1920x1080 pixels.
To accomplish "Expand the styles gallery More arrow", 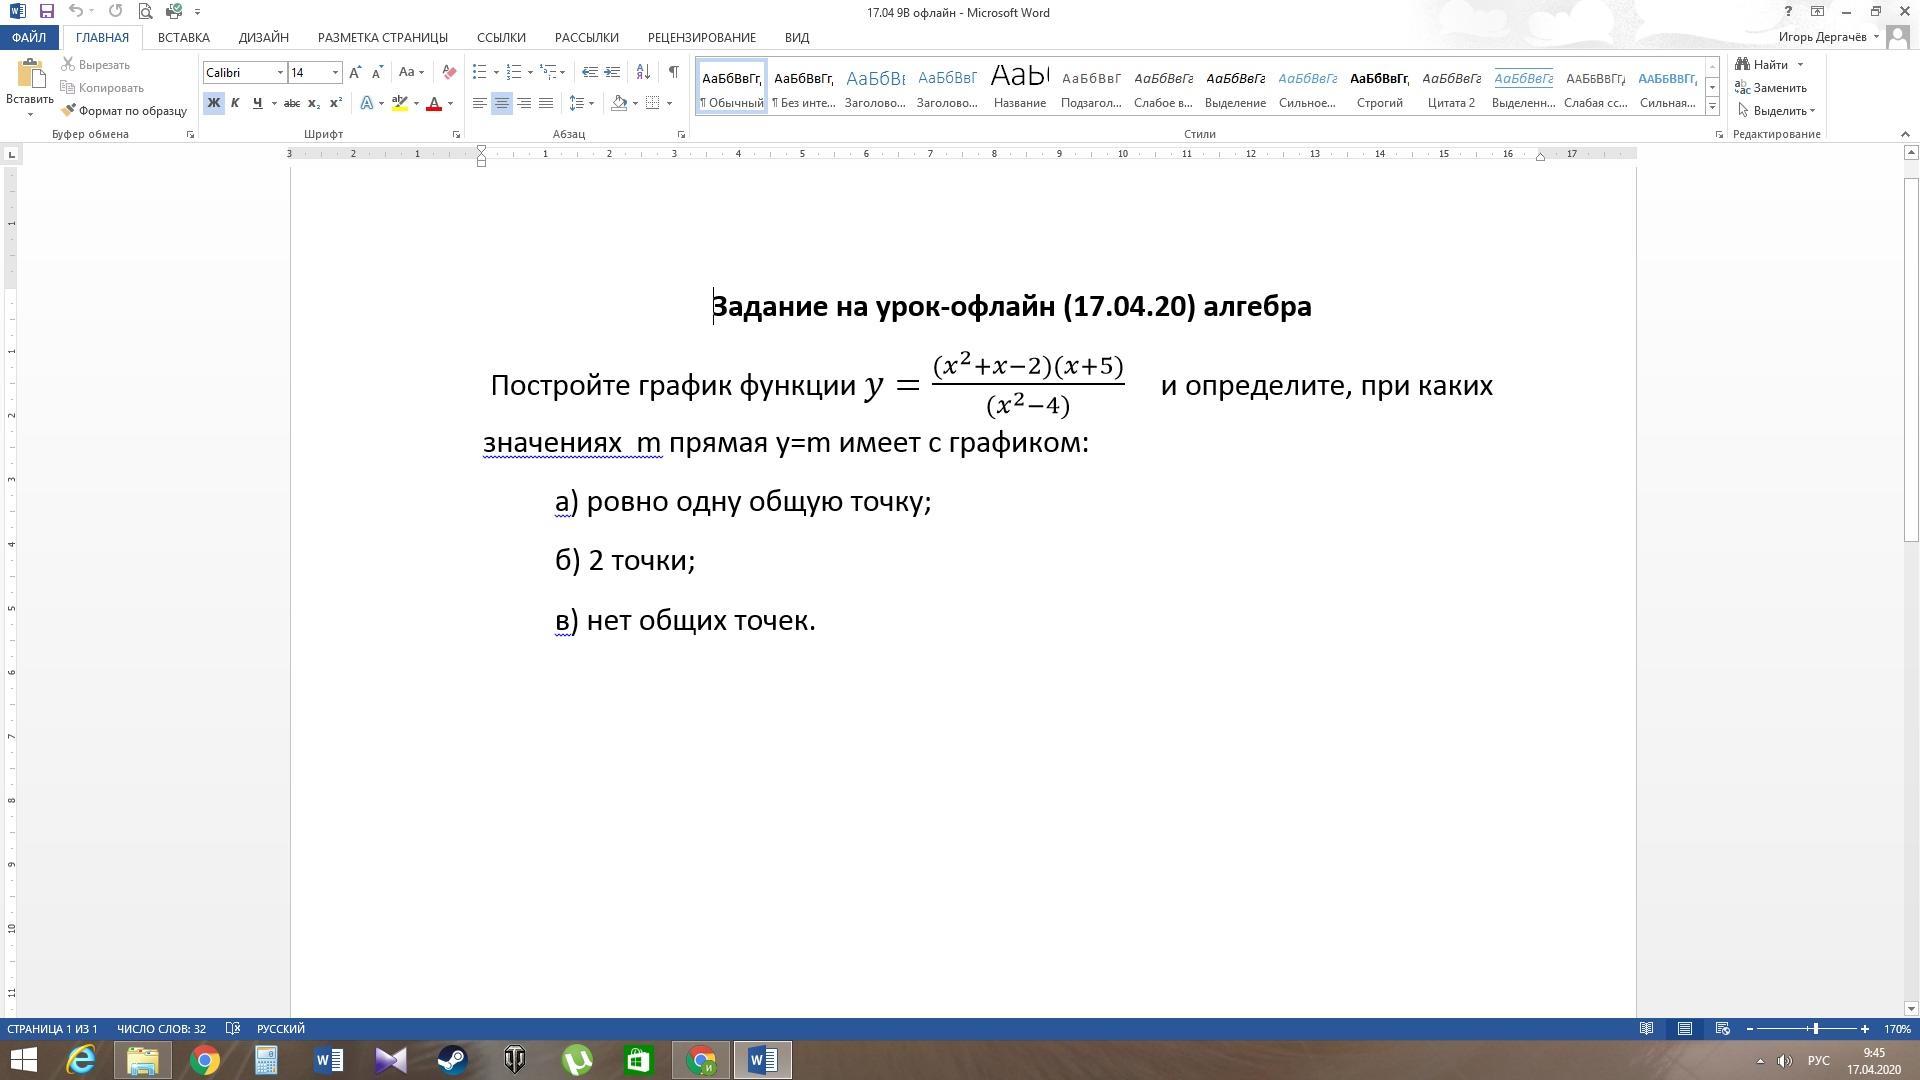I will 1712,106.
